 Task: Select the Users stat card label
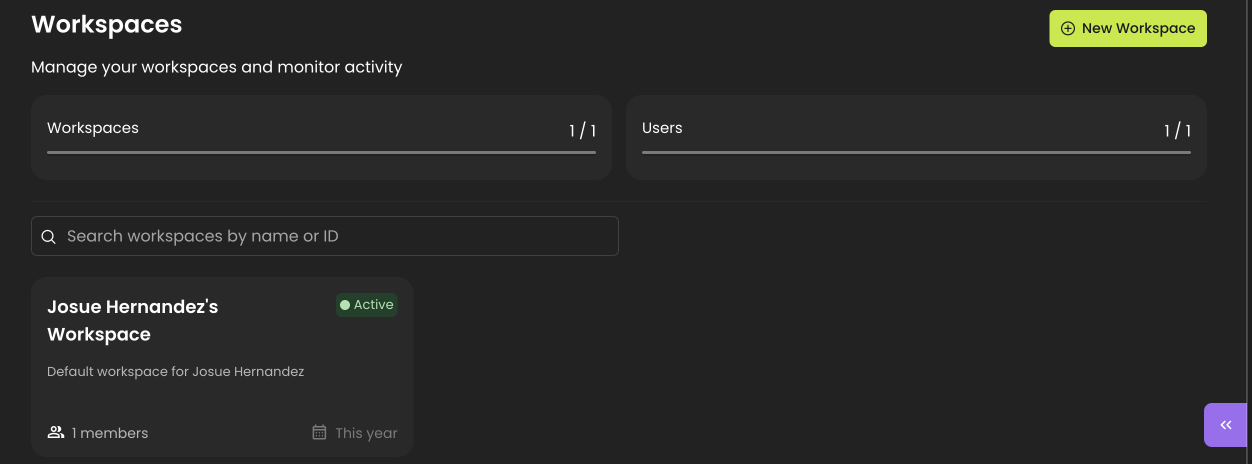[x=662, y=128]
